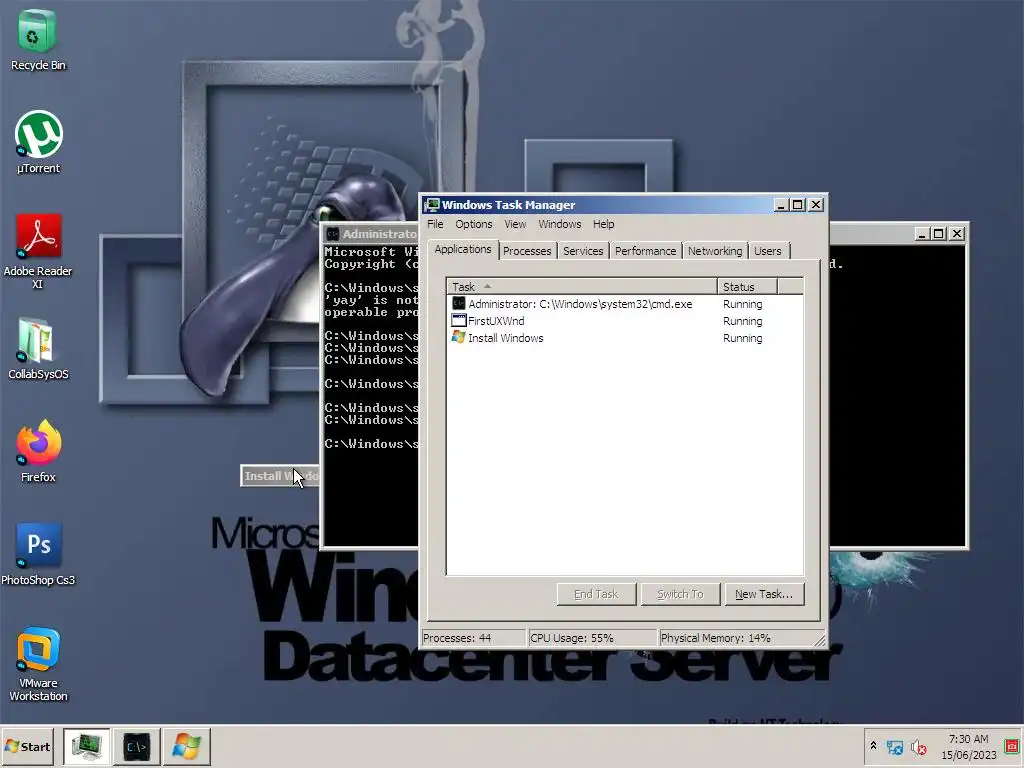The image size is (1024, 768).
Task: Click the Task Manager resize grip
Action: [820, 641]
